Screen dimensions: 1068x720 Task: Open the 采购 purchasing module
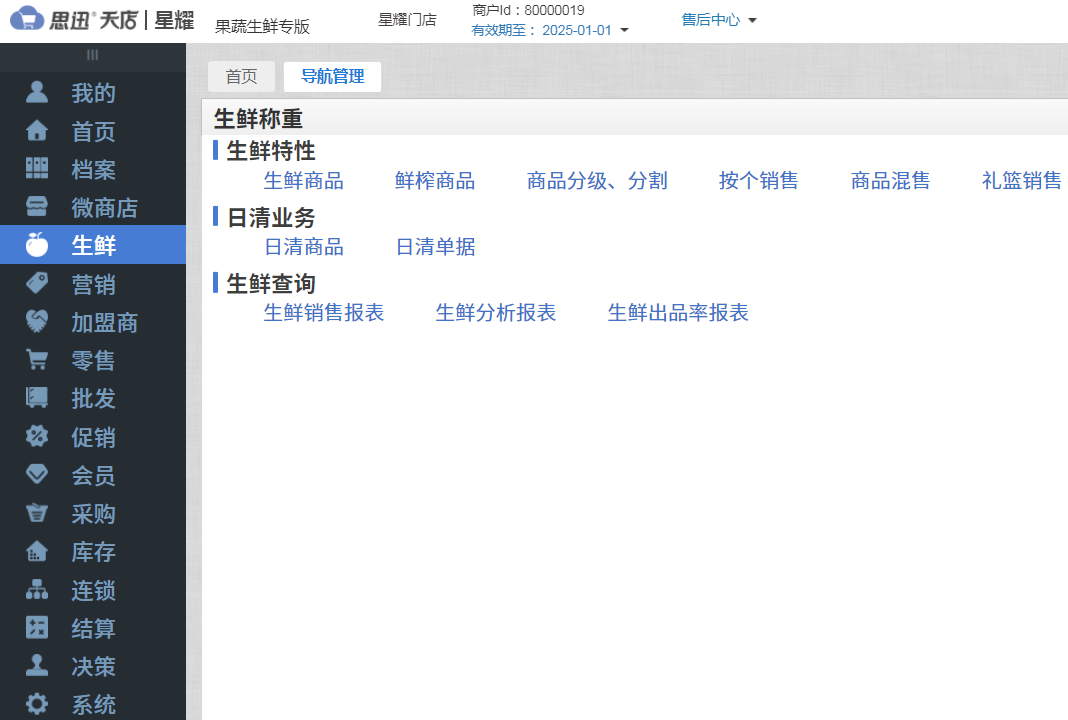tap(93, 513)
